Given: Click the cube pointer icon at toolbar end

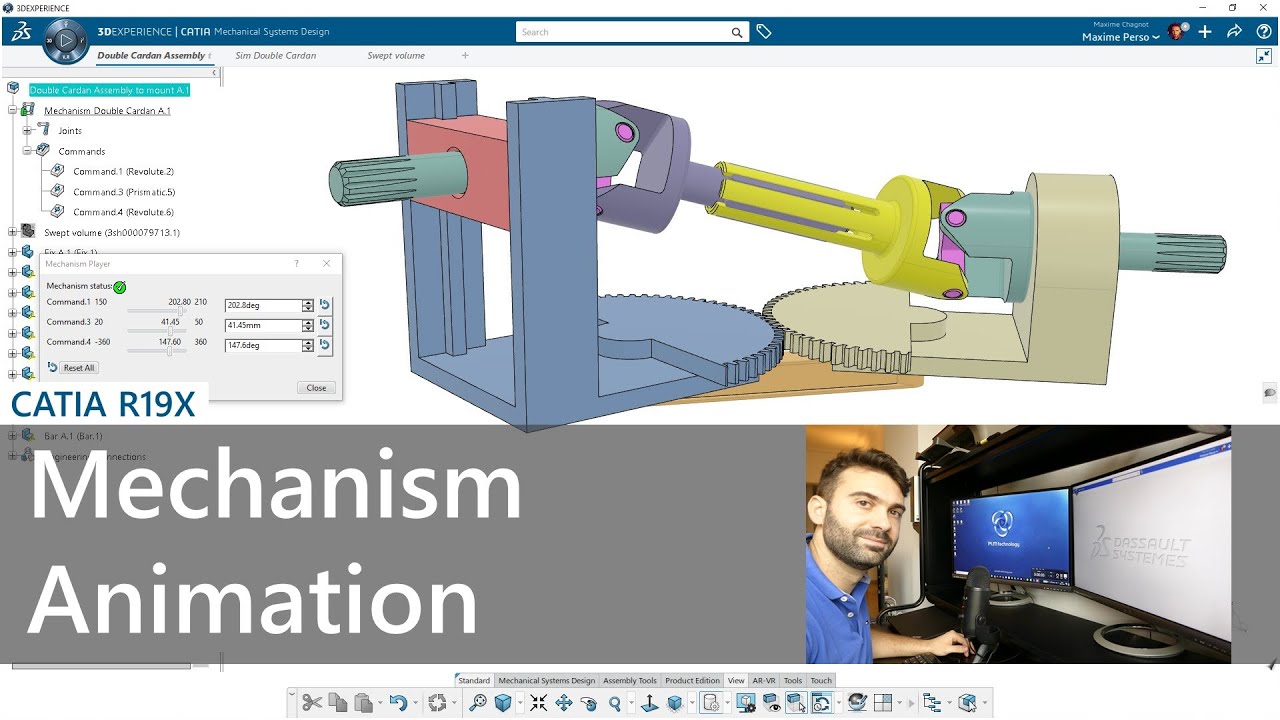Looking at the screenshot, I should click(x=967, y=703).
